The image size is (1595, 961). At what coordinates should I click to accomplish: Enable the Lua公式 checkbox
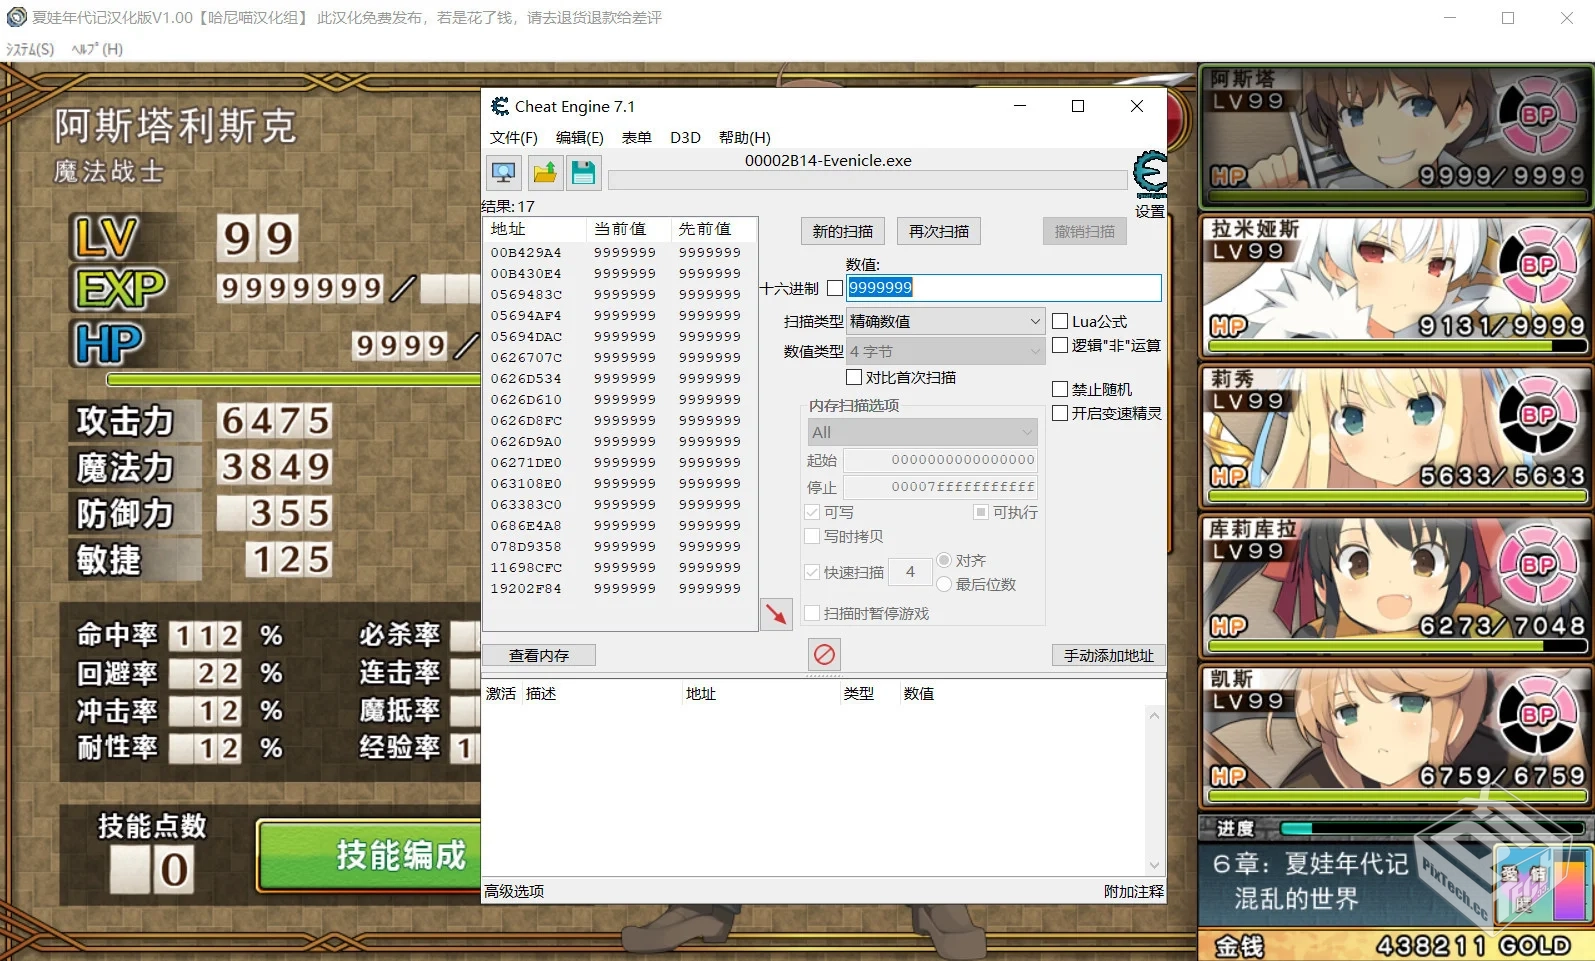tap(1060, 321)
